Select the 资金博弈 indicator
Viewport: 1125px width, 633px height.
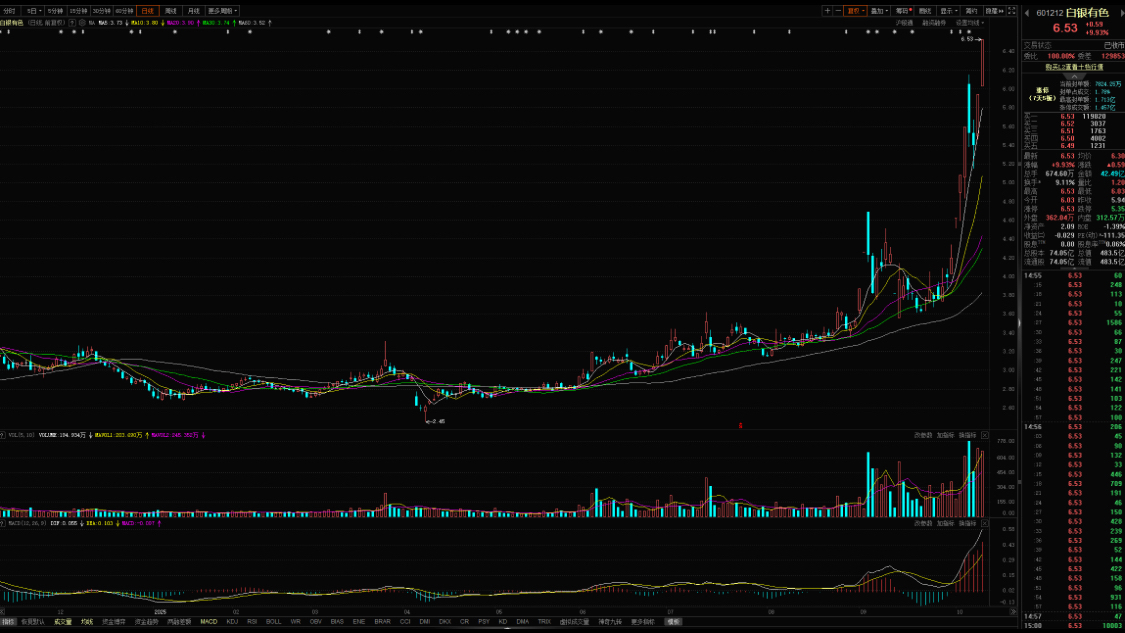click(x=113, y=622)
